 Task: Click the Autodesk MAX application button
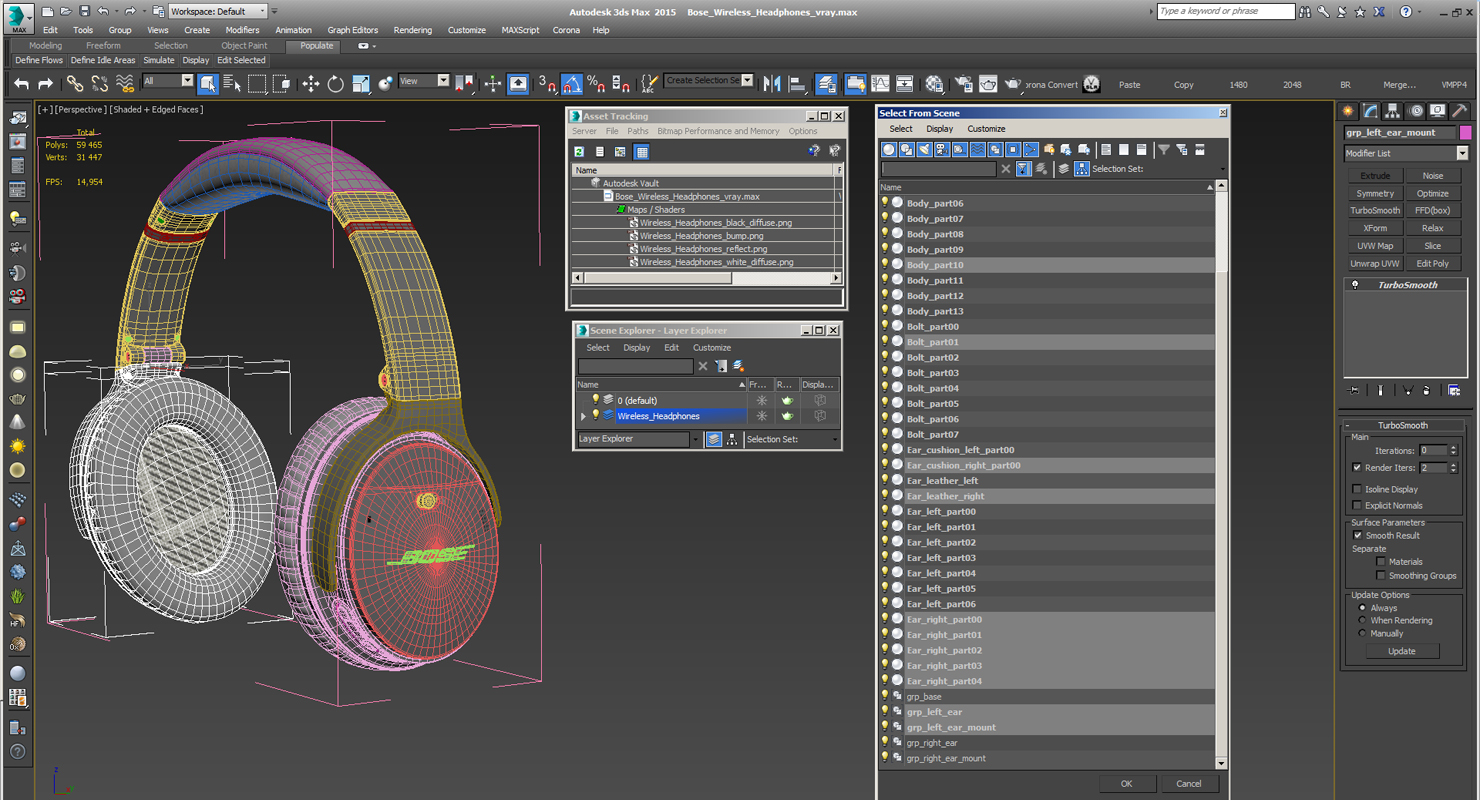click(18, 18)
